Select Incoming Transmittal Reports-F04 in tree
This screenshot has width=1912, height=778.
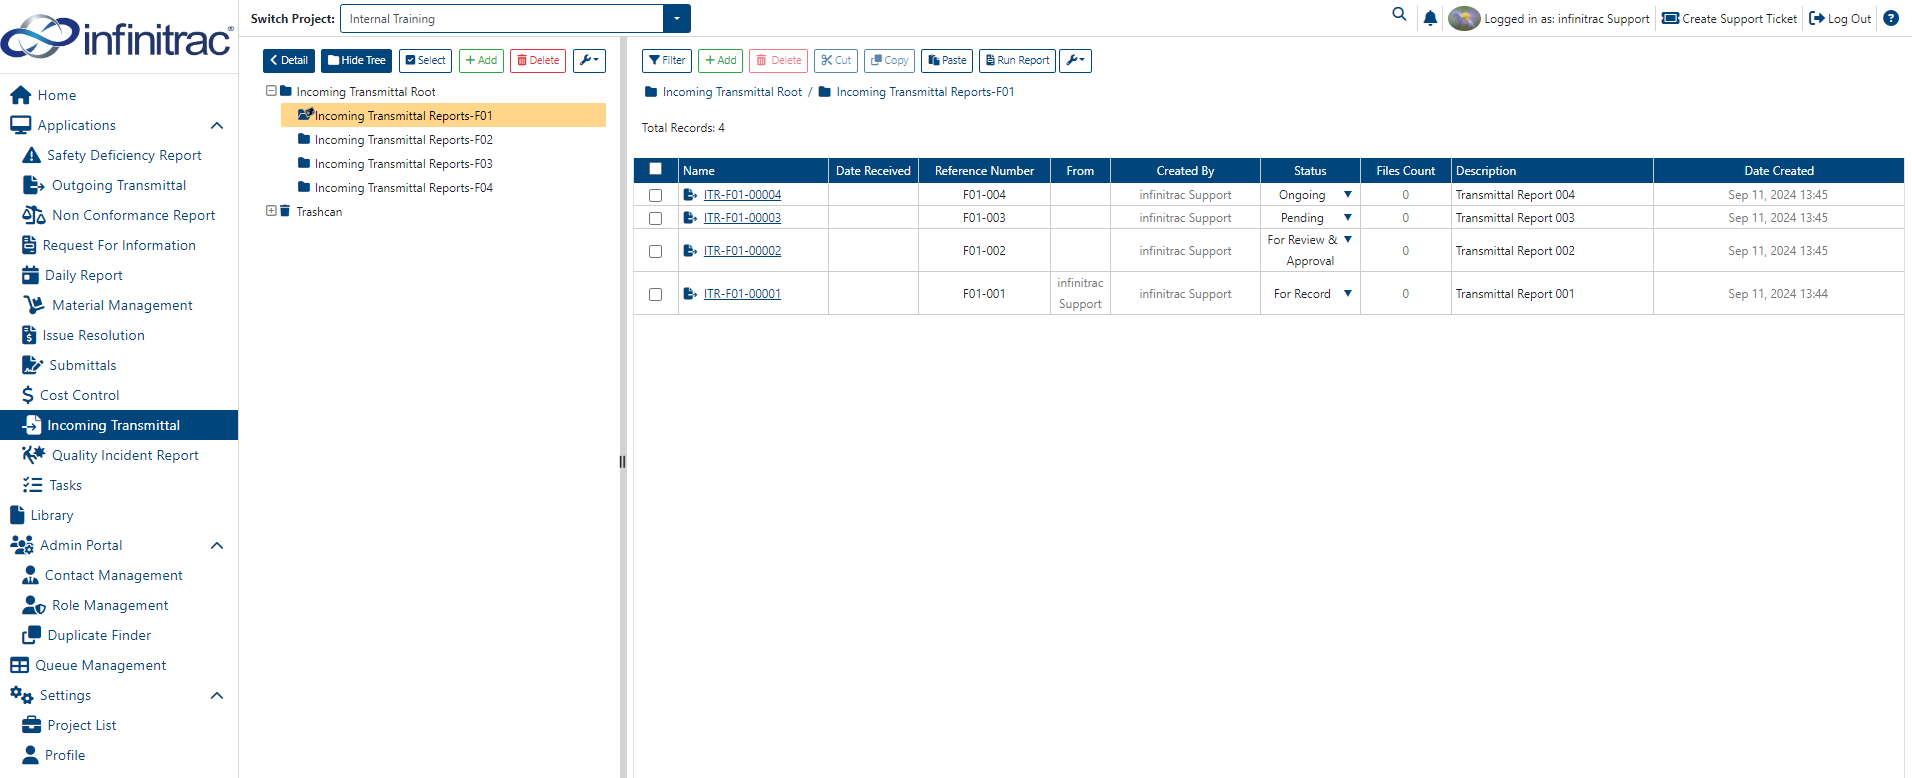coord(403,188)
